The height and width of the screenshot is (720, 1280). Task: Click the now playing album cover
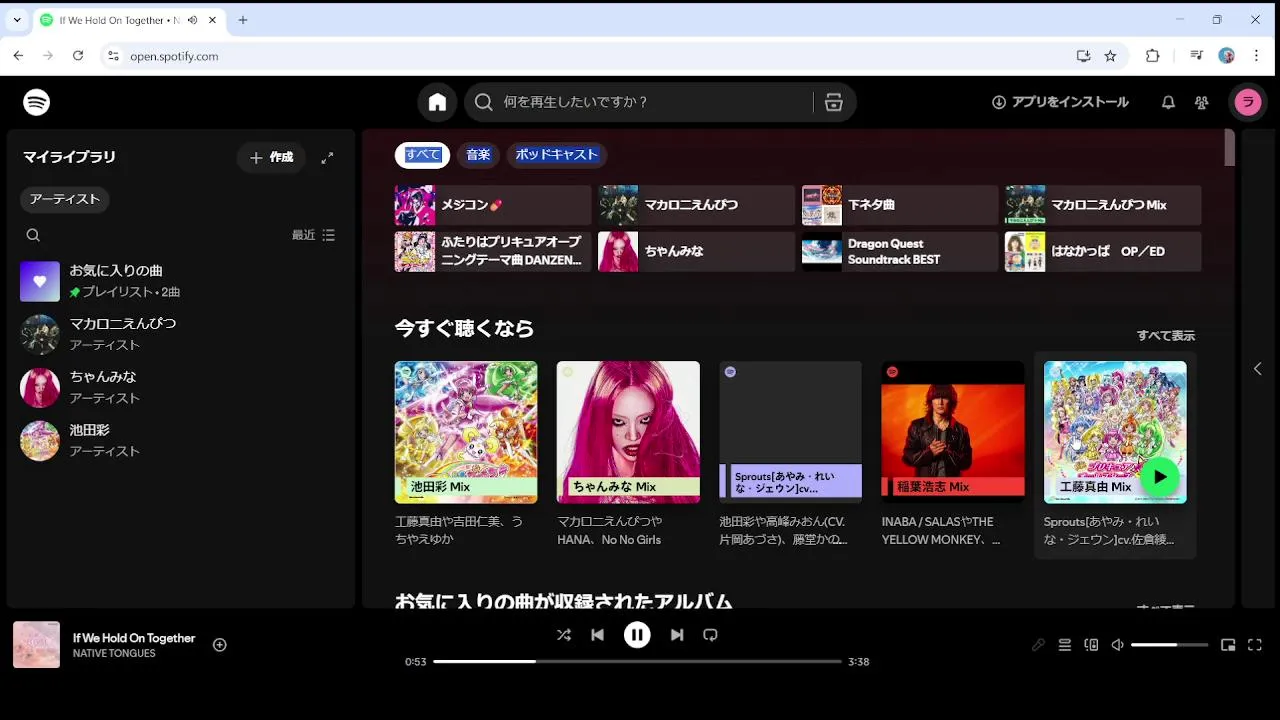click(36, 645)
